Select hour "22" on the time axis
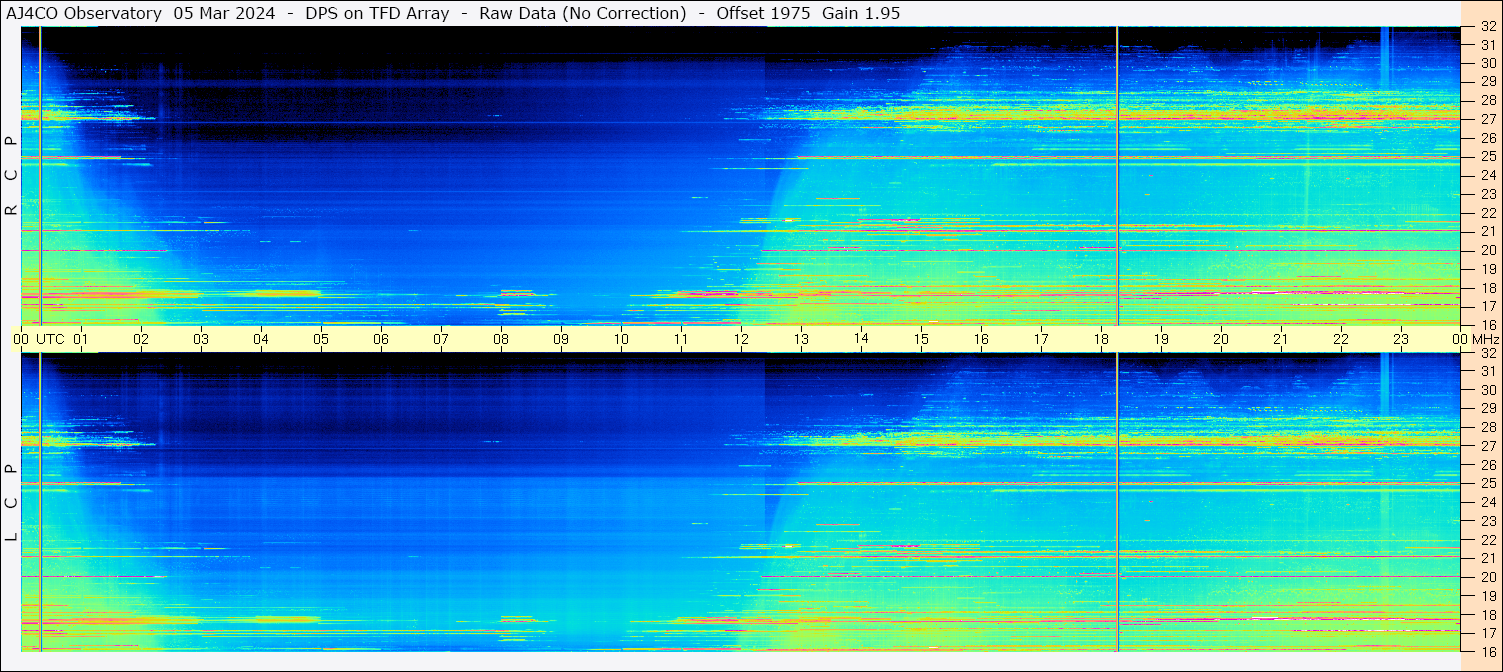Viewport: 1503px width, 672px height. (1341, 339)
